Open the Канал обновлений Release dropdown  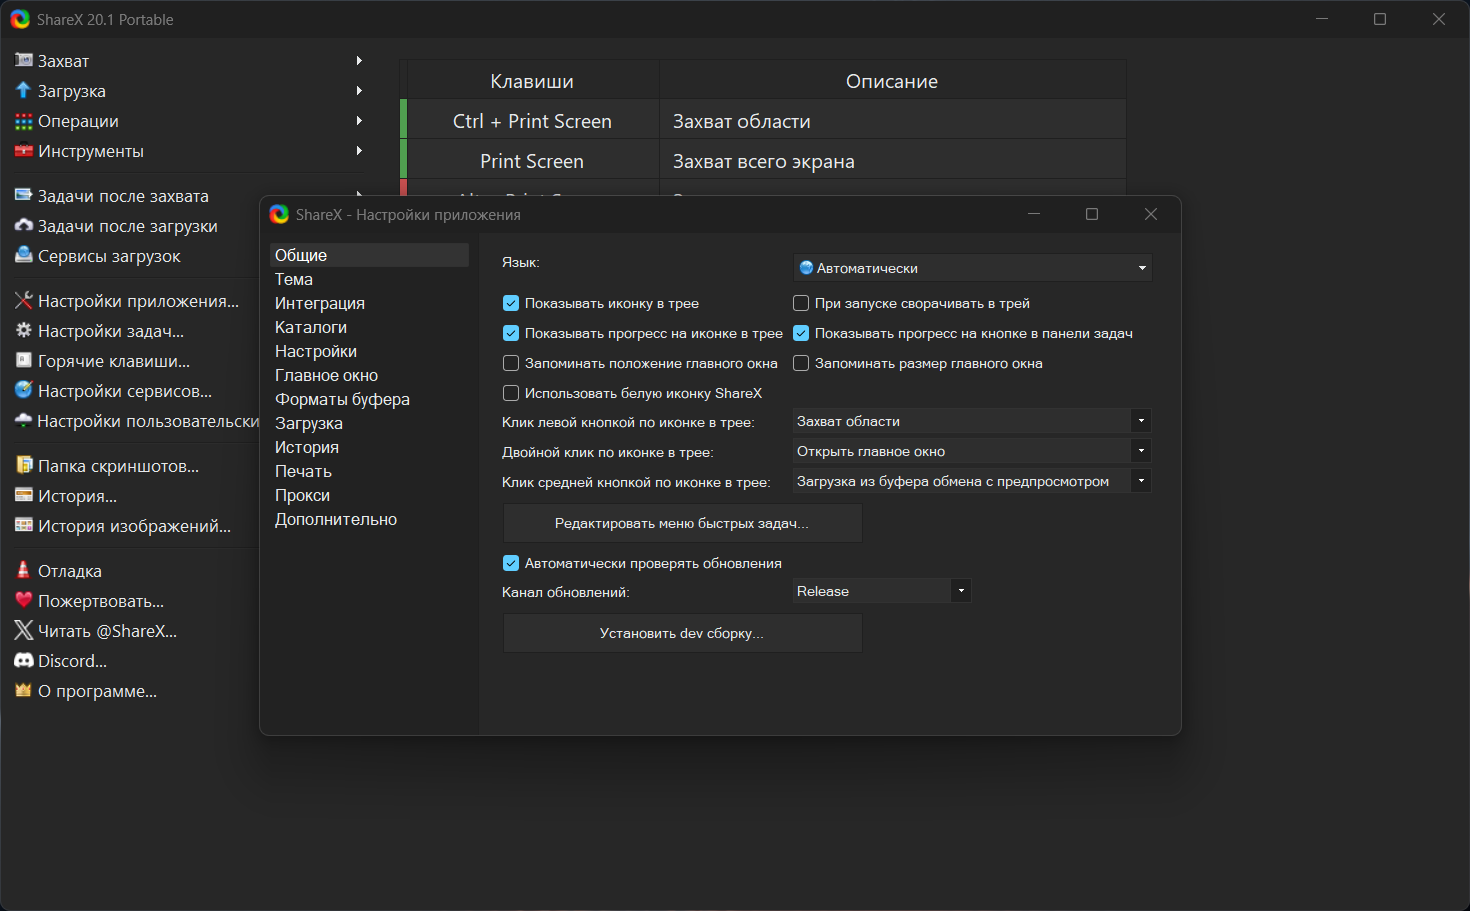882,591
